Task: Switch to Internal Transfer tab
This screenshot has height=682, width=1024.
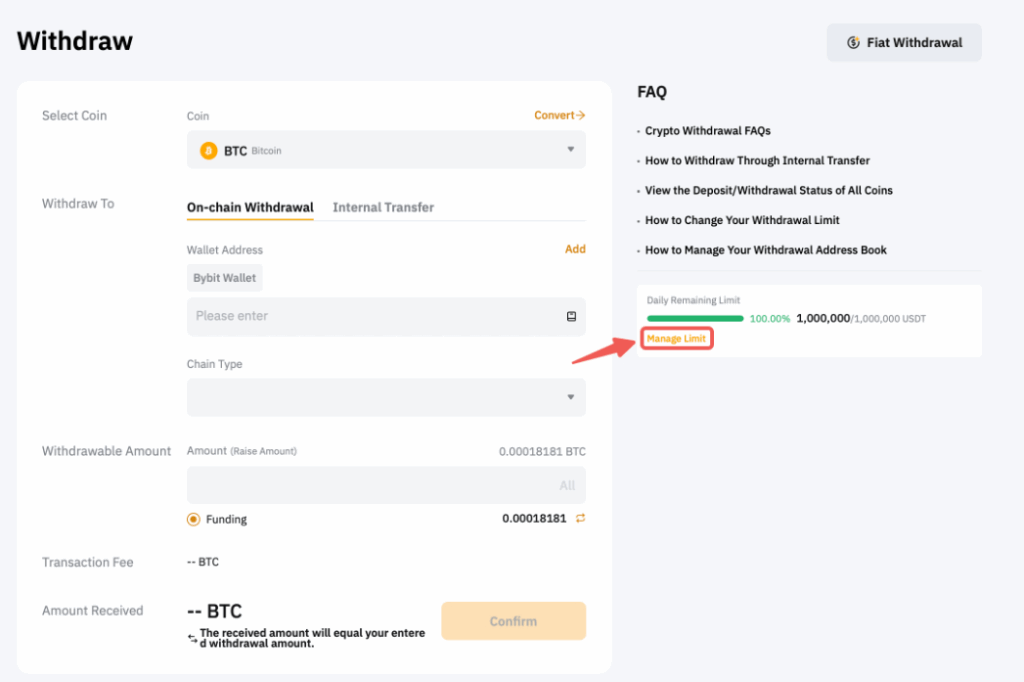Action: (383, 207)
